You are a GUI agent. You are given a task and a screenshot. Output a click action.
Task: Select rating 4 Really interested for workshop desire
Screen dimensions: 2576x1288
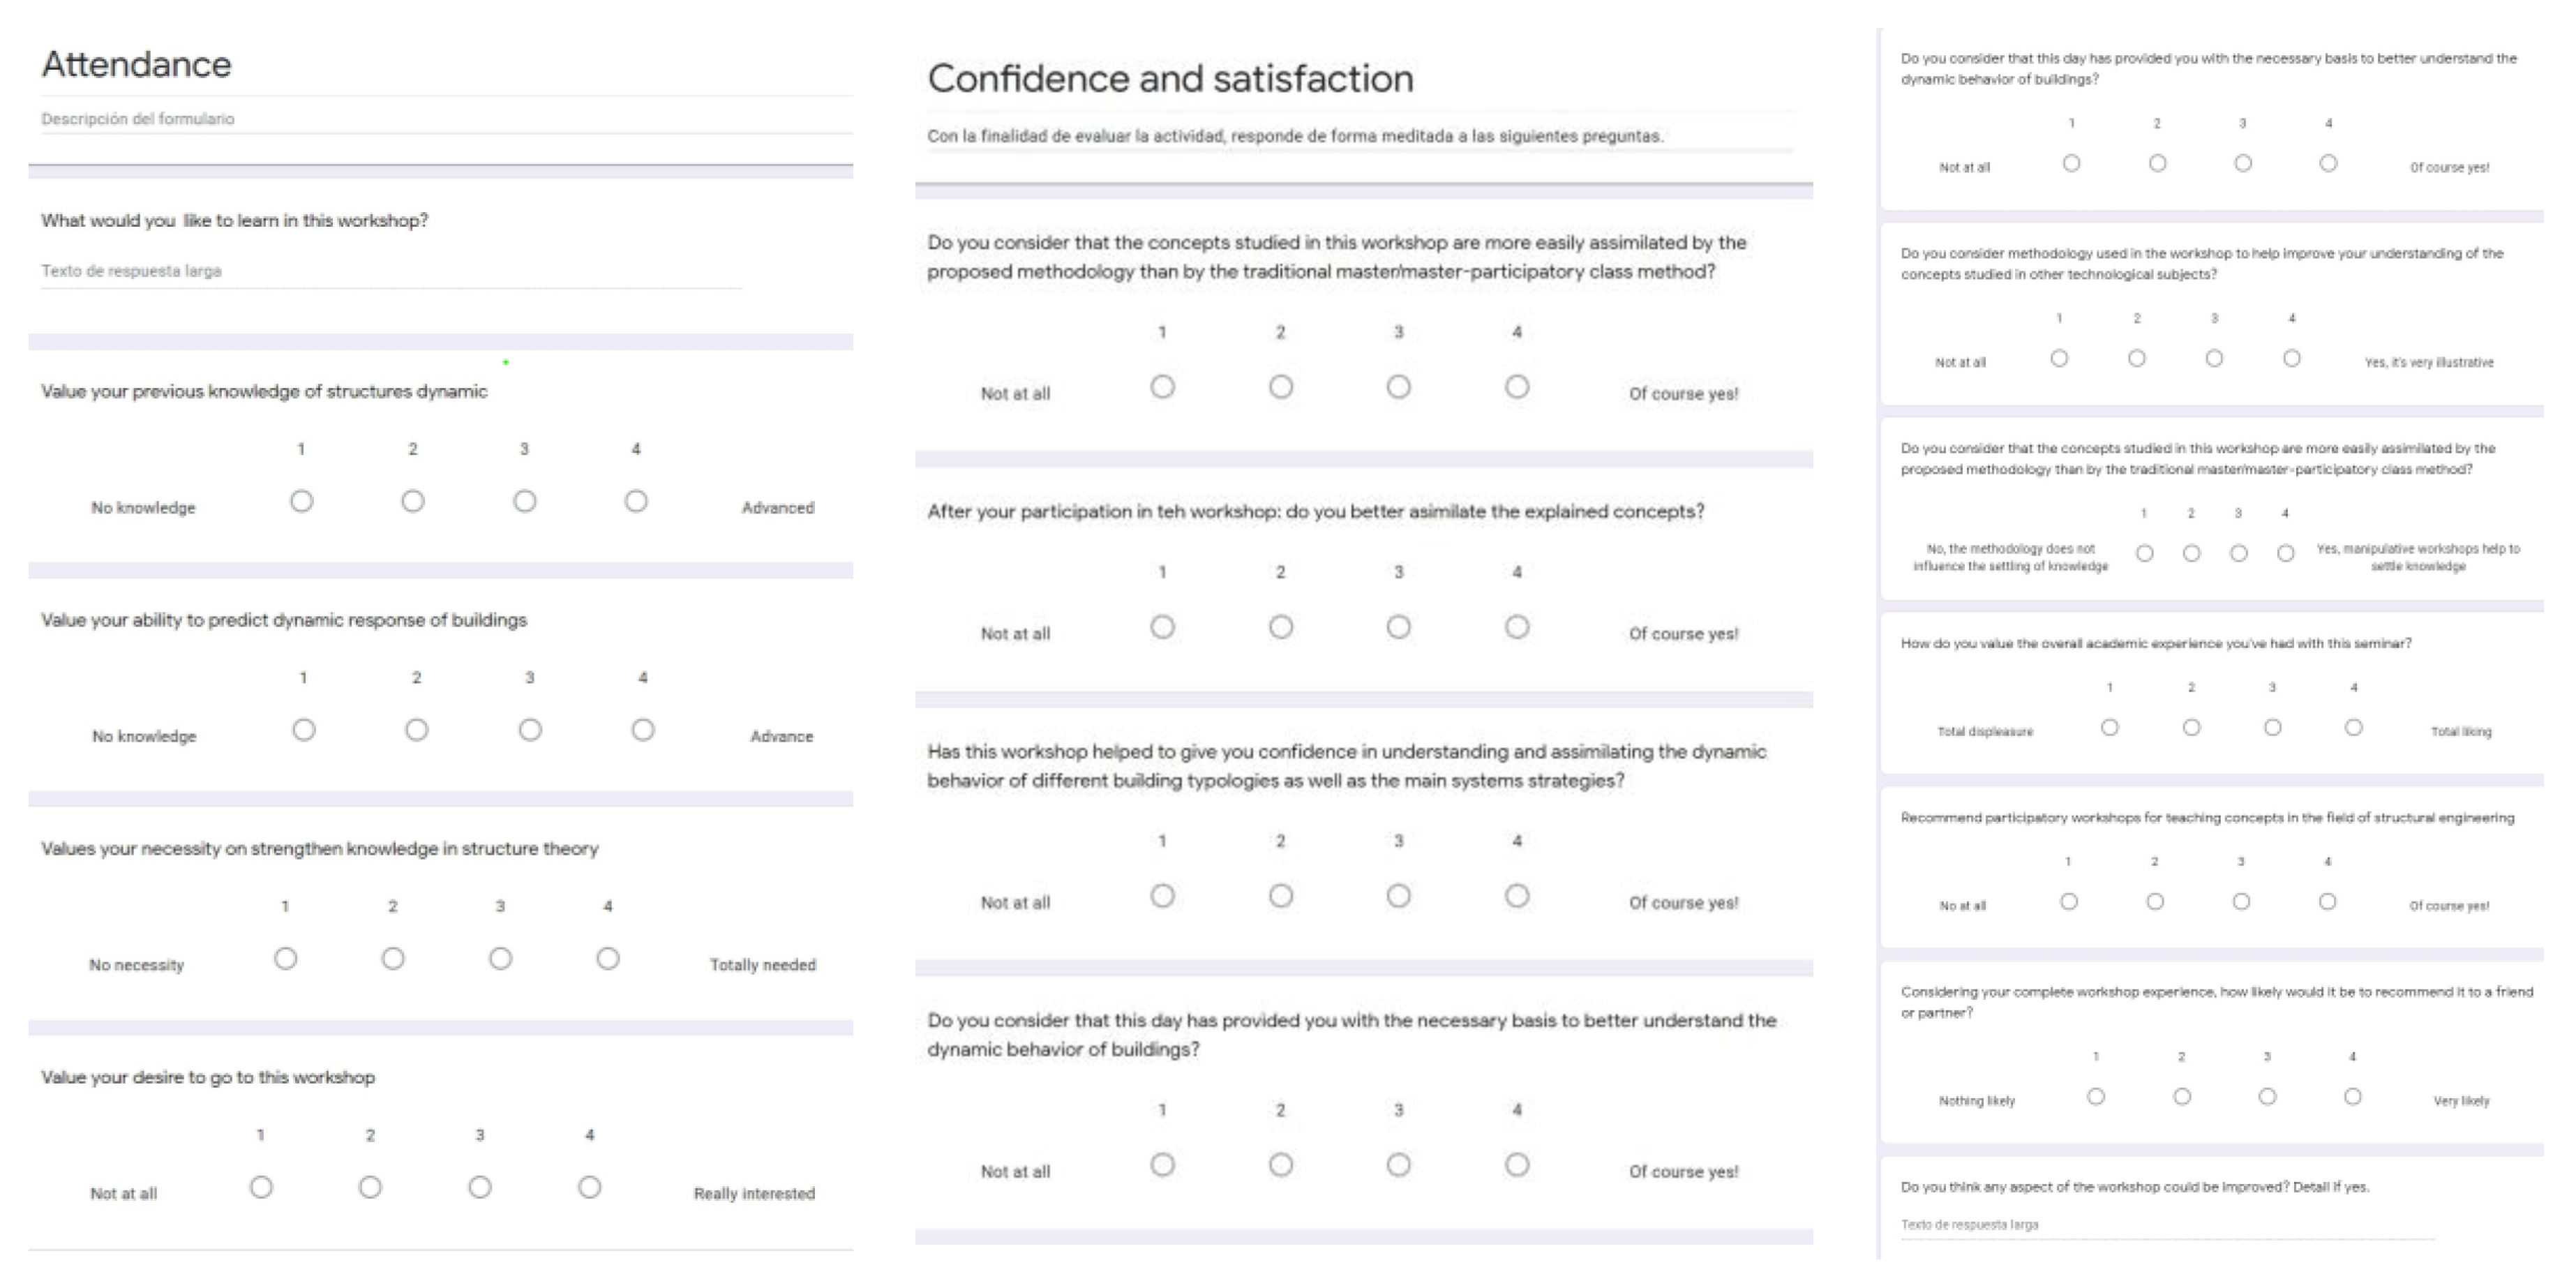coord(589,1187)
